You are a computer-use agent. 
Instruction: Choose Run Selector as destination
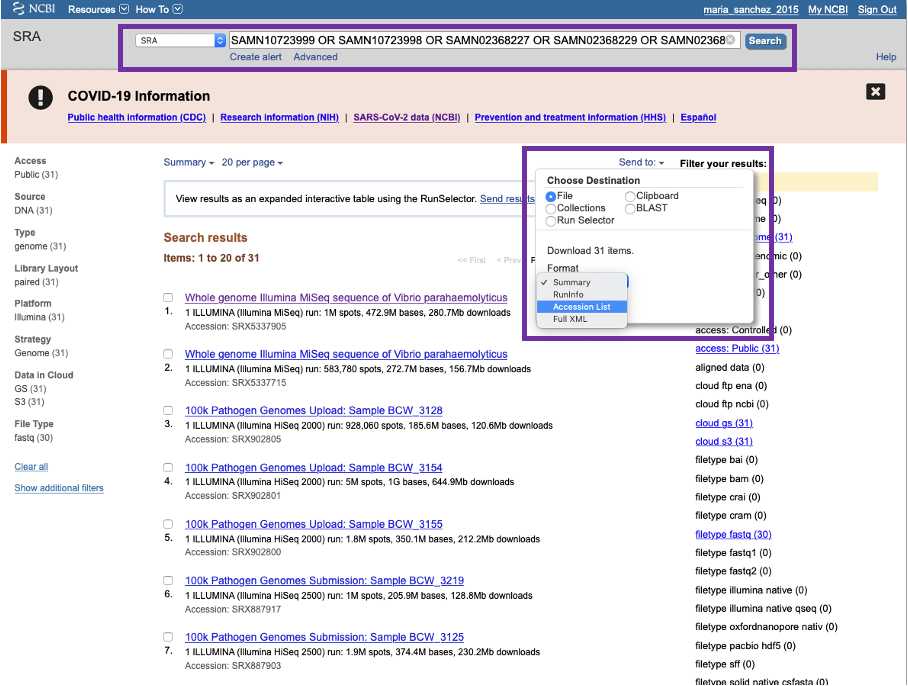[551, 221]
